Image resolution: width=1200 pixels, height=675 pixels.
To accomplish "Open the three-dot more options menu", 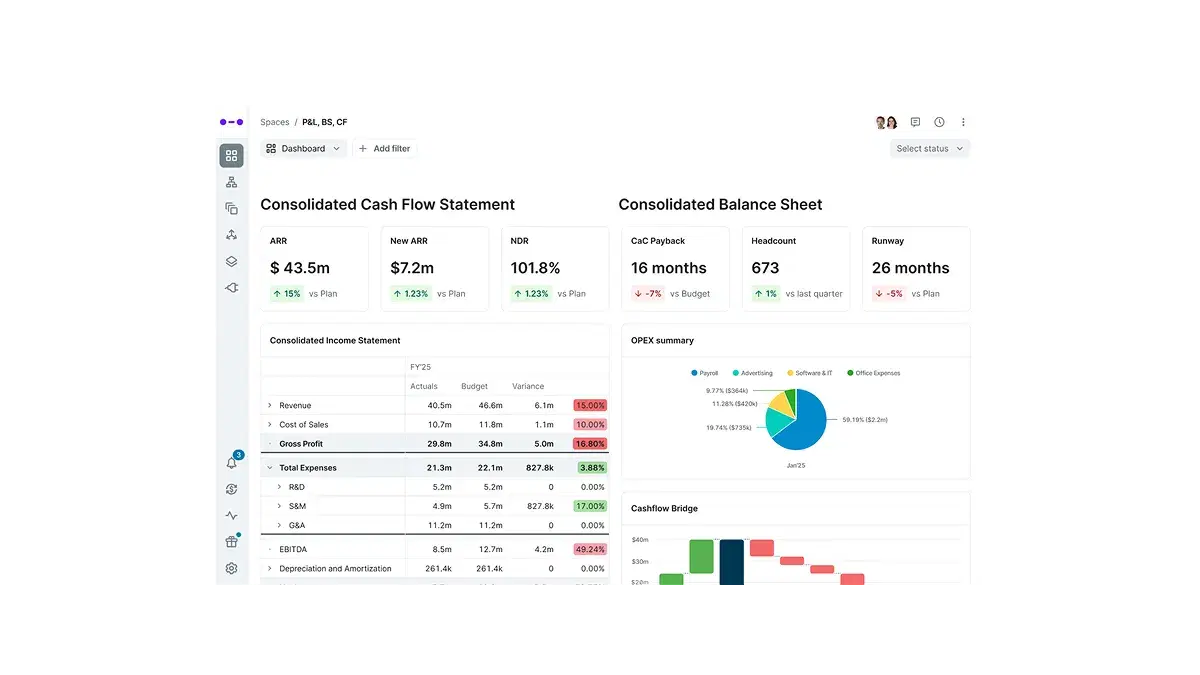I will 963,122.
